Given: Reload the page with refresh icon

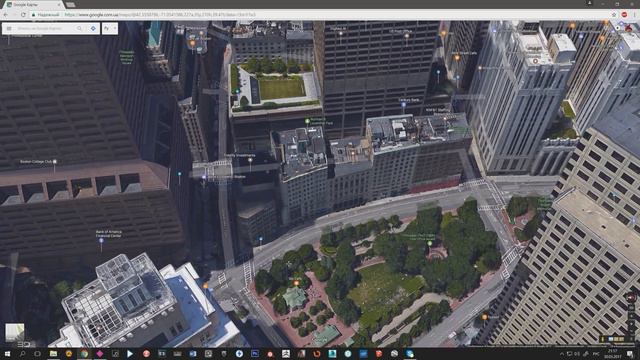Looking at the screenshot, I should point(23,15).
